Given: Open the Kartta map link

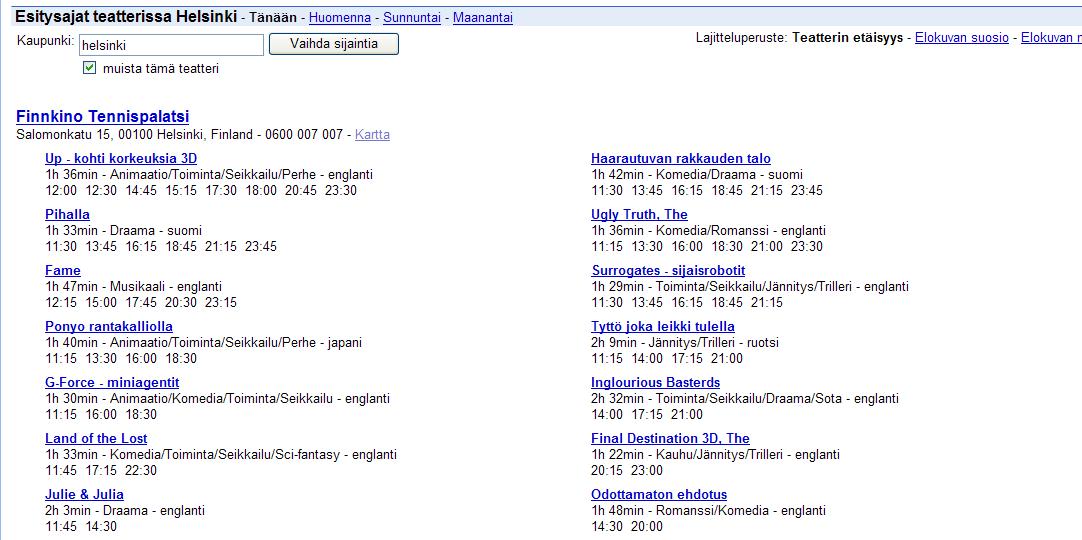Looking at the screenshot, I should click(x=372, y=134).
